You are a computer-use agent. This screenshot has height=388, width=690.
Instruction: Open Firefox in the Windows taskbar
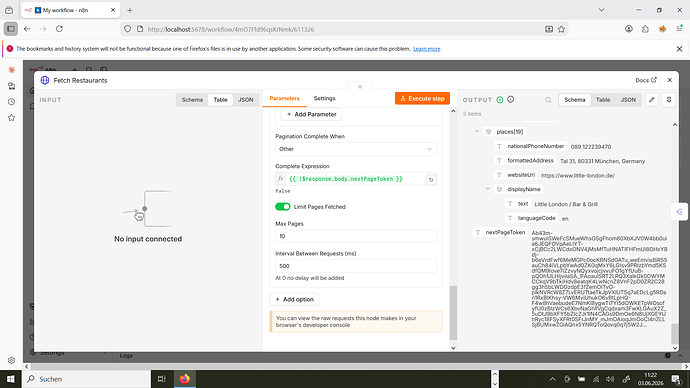184,379
